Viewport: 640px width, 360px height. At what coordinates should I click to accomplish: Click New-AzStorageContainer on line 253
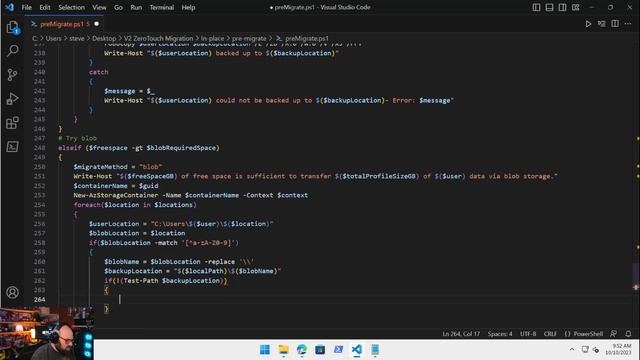tap(116, 195)
